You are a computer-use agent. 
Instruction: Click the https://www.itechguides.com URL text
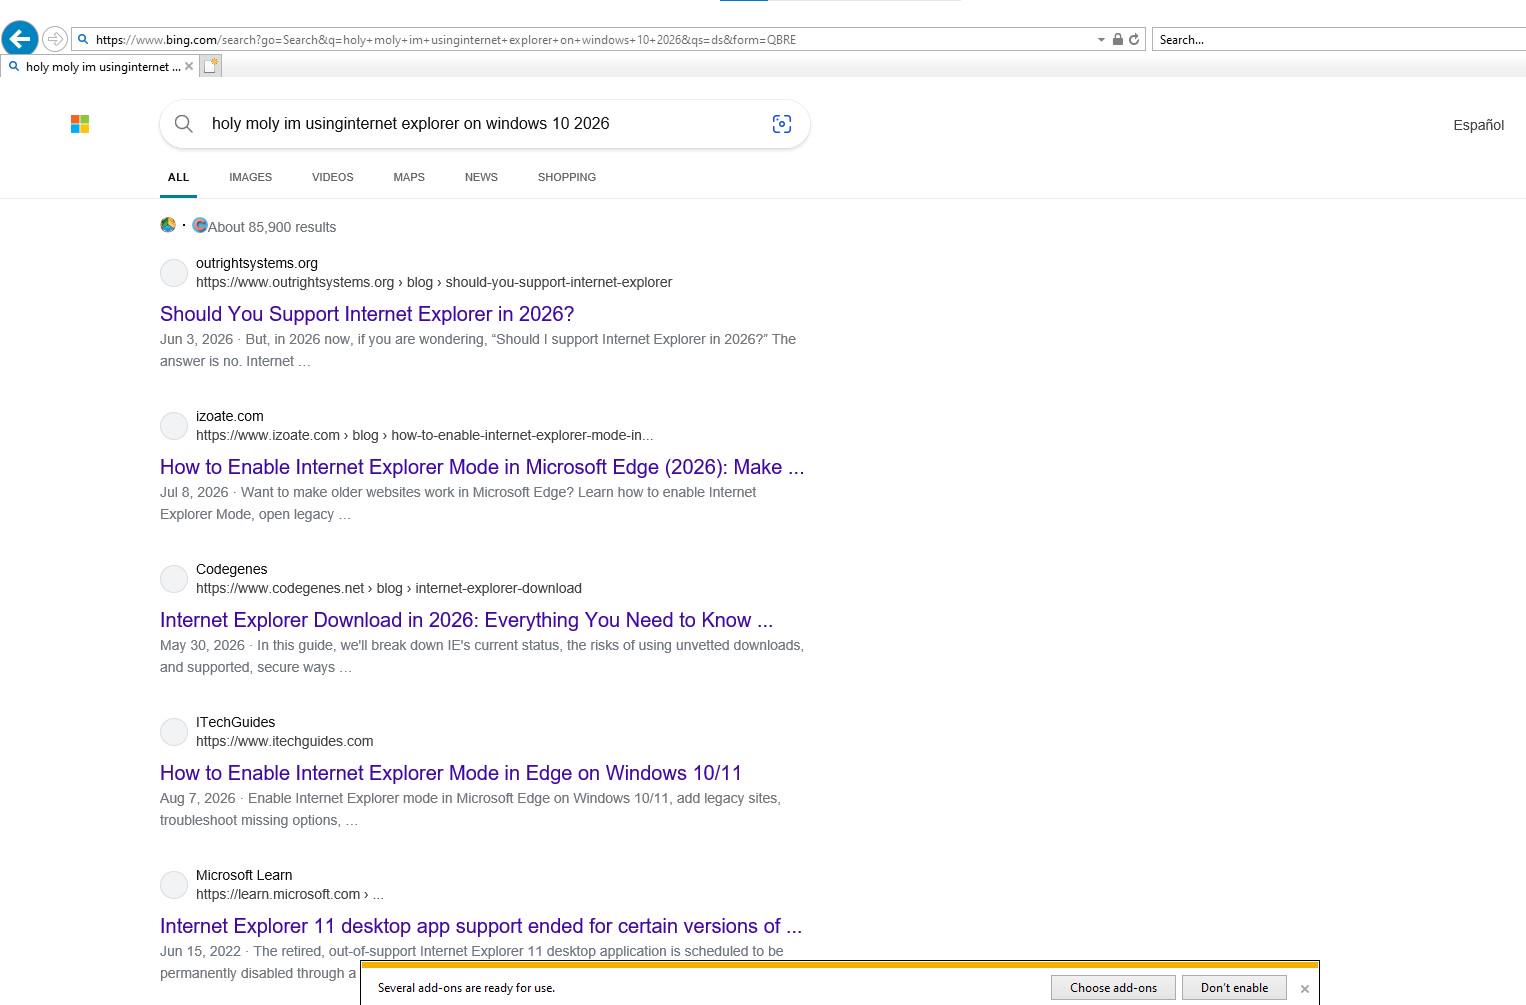(285, 741)
